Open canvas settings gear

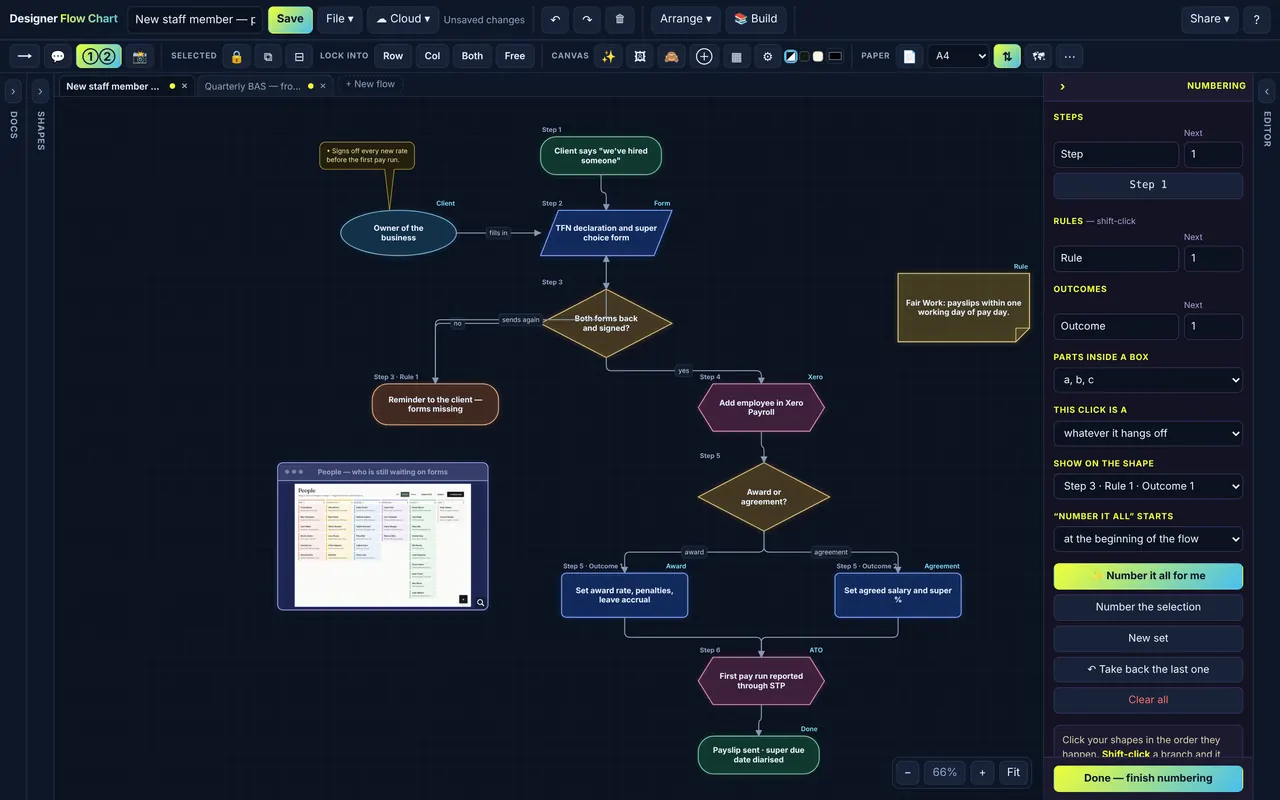768,56
